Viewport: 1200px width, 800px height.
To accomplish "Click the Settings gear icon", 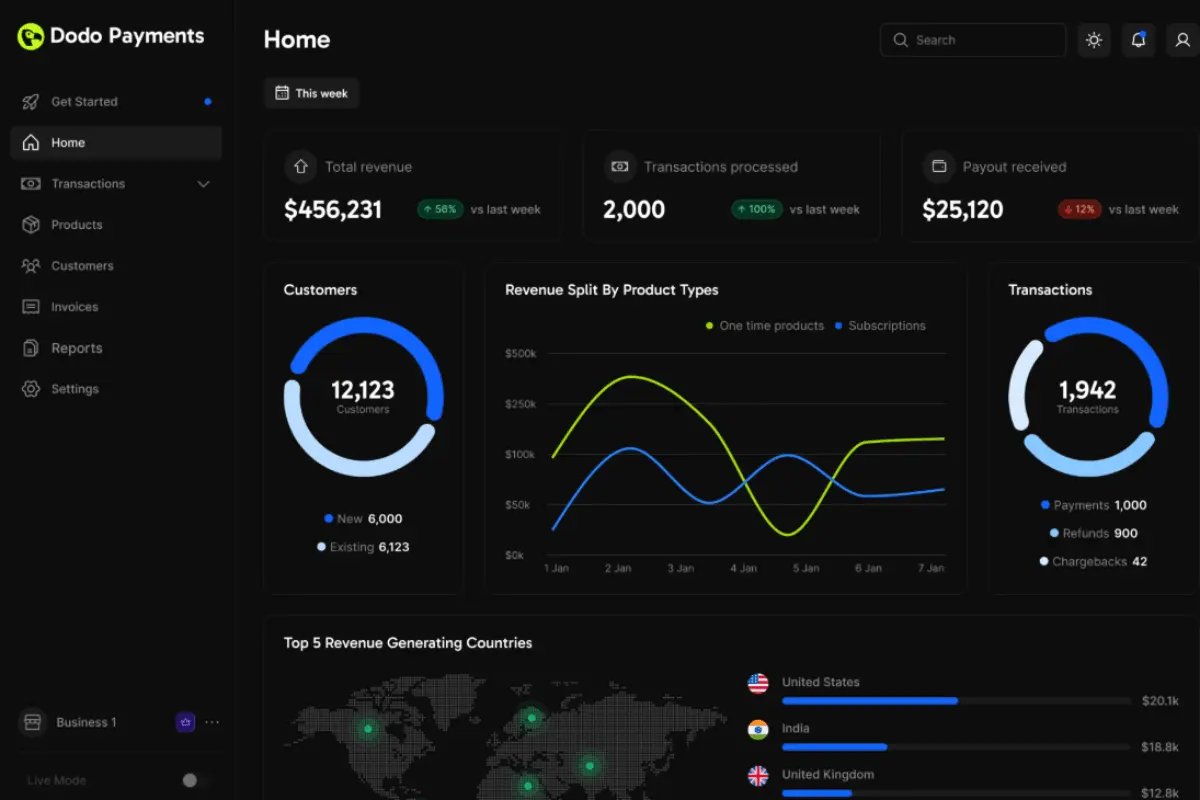I will click(x=31, y=389).
